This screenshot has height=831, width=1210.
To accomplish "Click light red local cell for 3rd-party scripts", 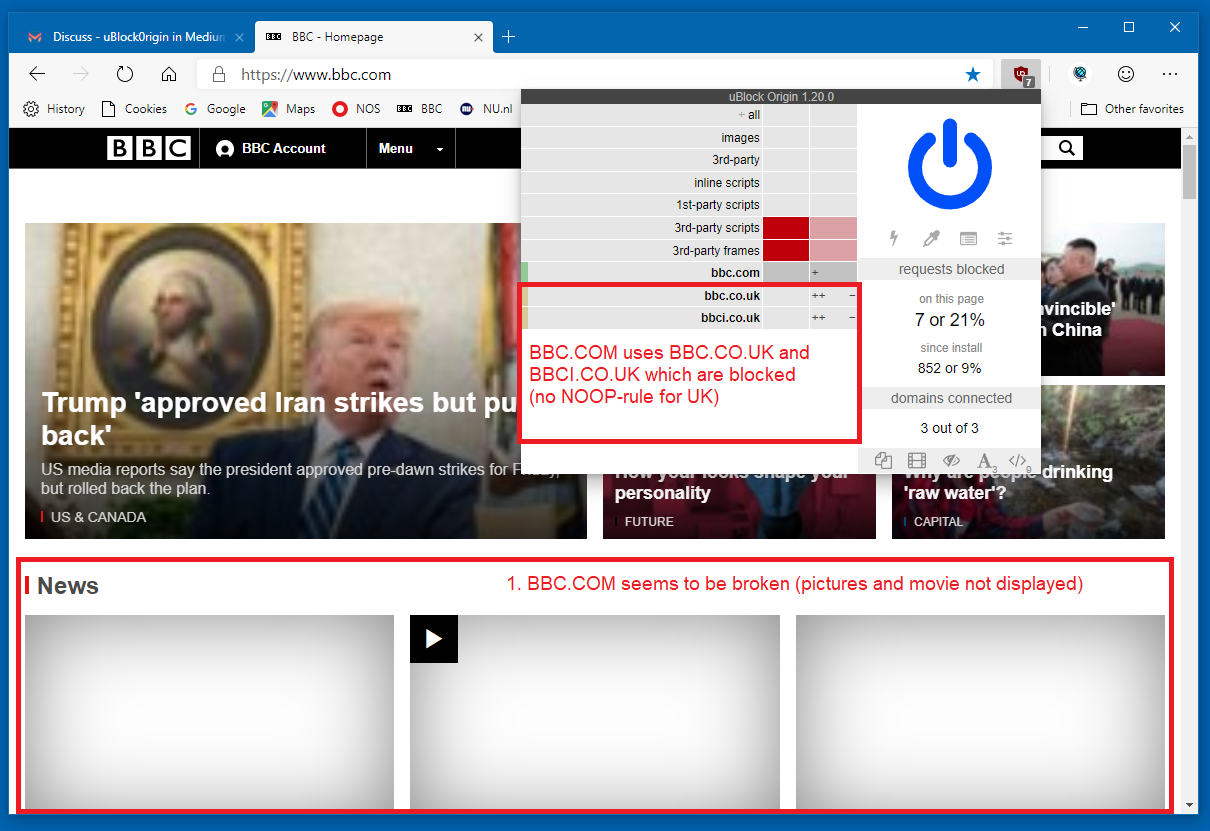I will 833,228.
